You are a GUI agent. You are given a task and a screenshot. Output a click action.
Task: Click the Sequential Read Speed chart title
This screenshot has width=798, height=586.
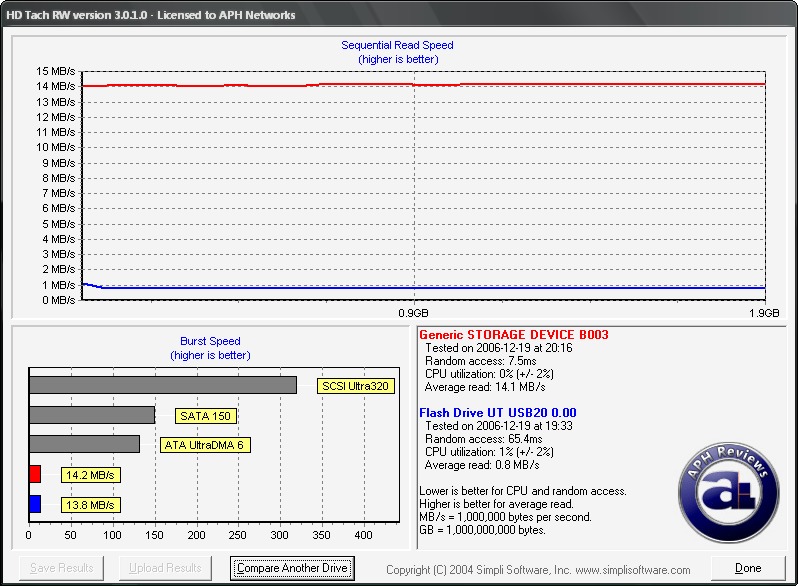(x=397, y=45)
